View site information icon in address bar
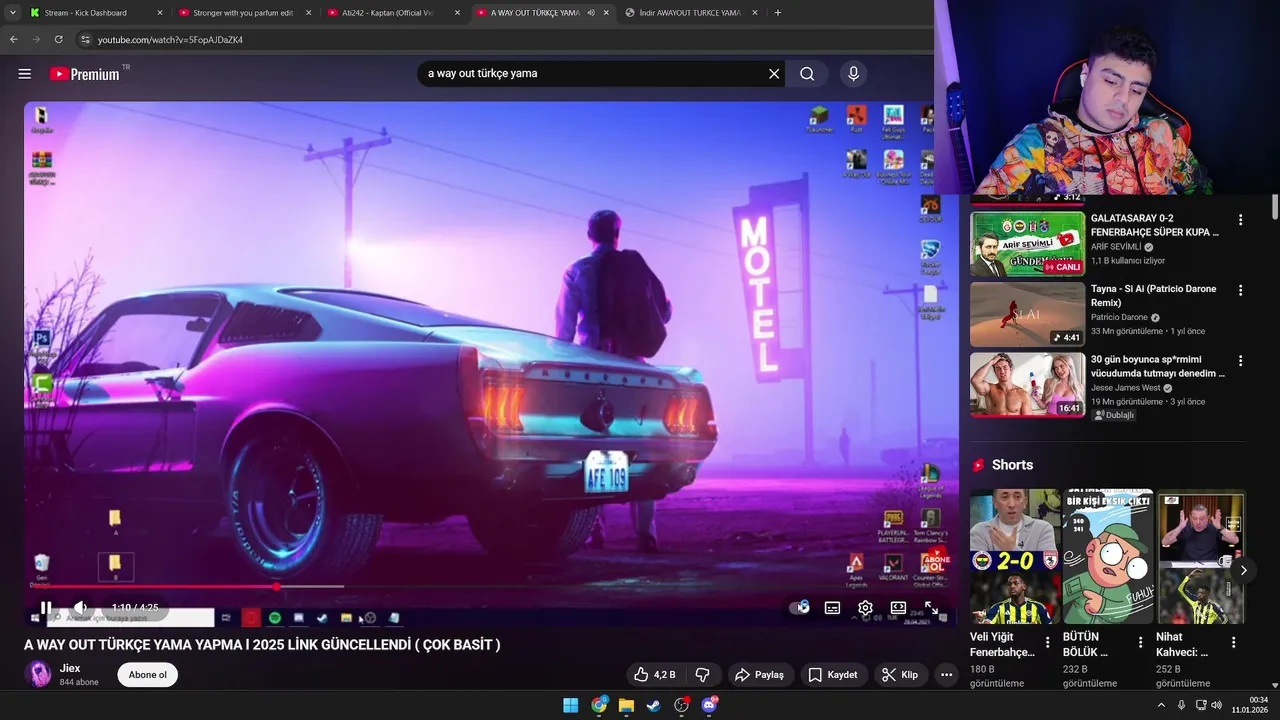 tap(86, 39)
